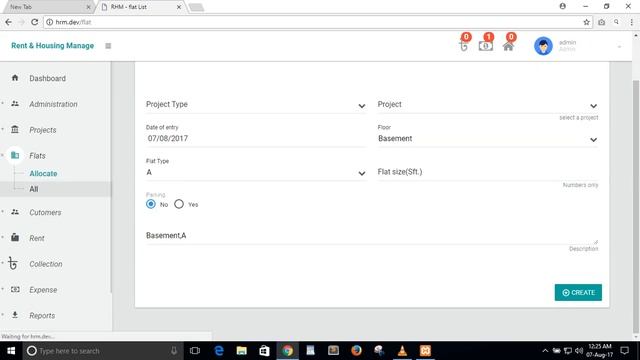Open File Explorer from the taskbar
Viewport: 640px width, 360px height.
tap(242, 351)
